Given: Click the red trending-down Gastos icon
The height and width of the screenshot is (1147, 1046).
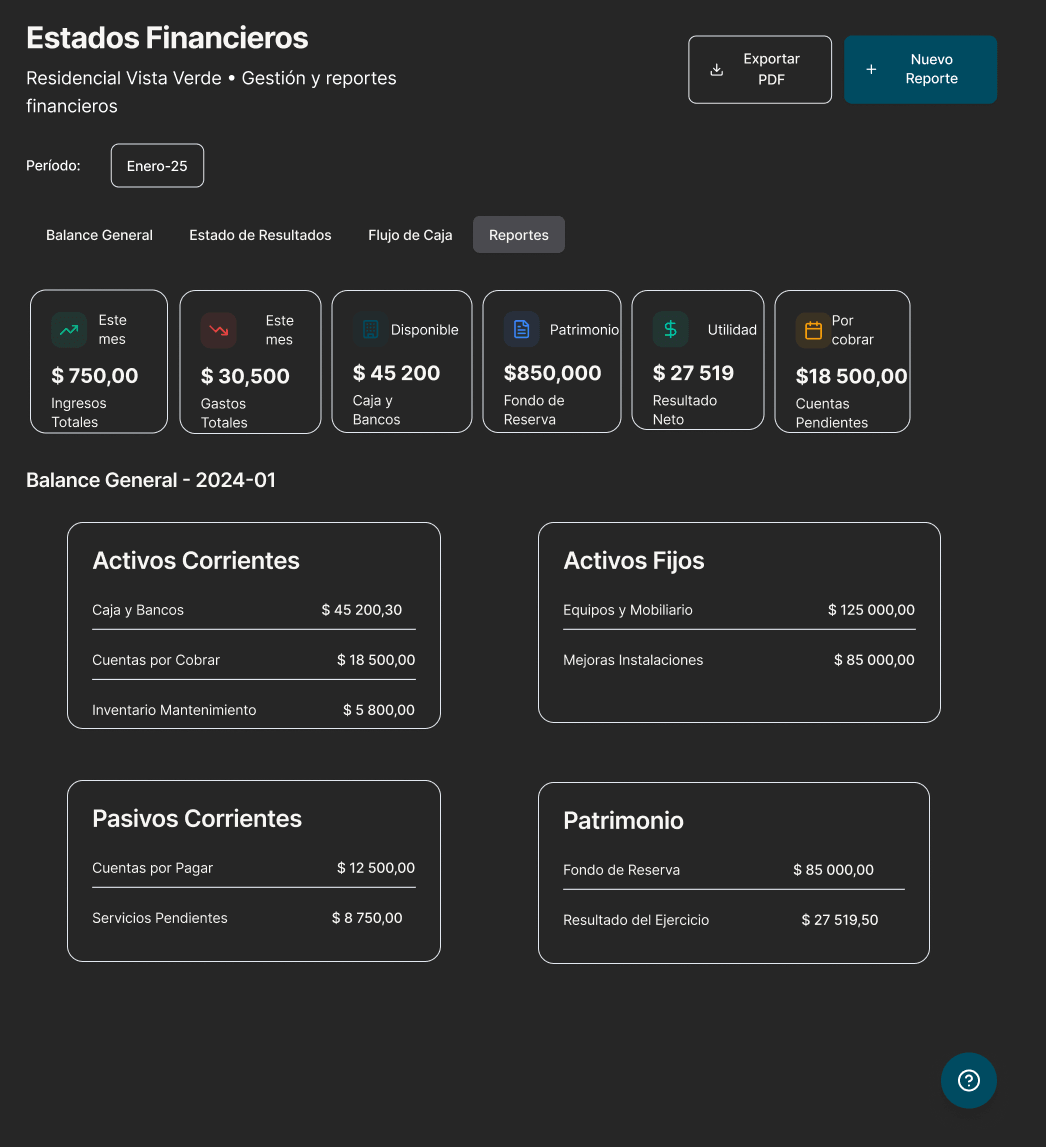Looking at the screenshot, I should [x=218, y=330].
